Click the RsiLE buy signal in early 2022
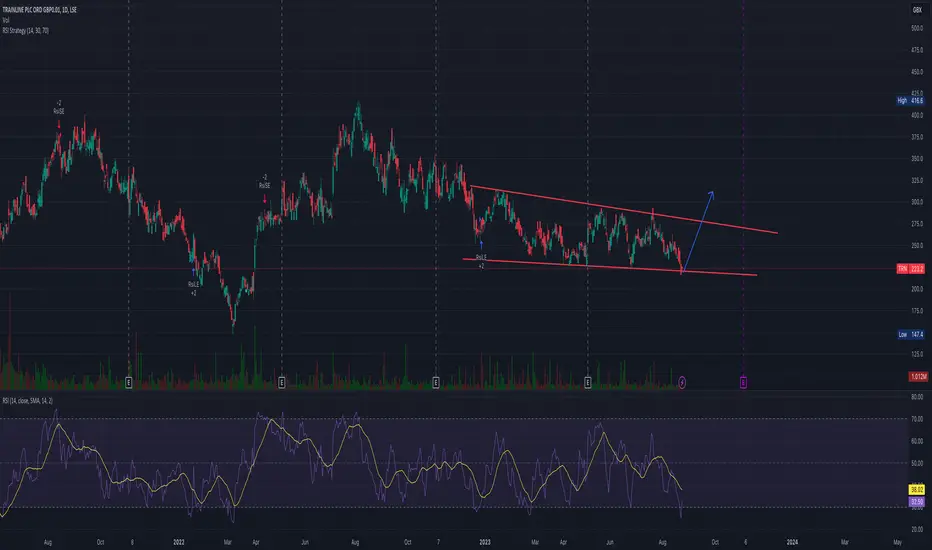Viewport: 932px width, 550px height. coord(194,284)
